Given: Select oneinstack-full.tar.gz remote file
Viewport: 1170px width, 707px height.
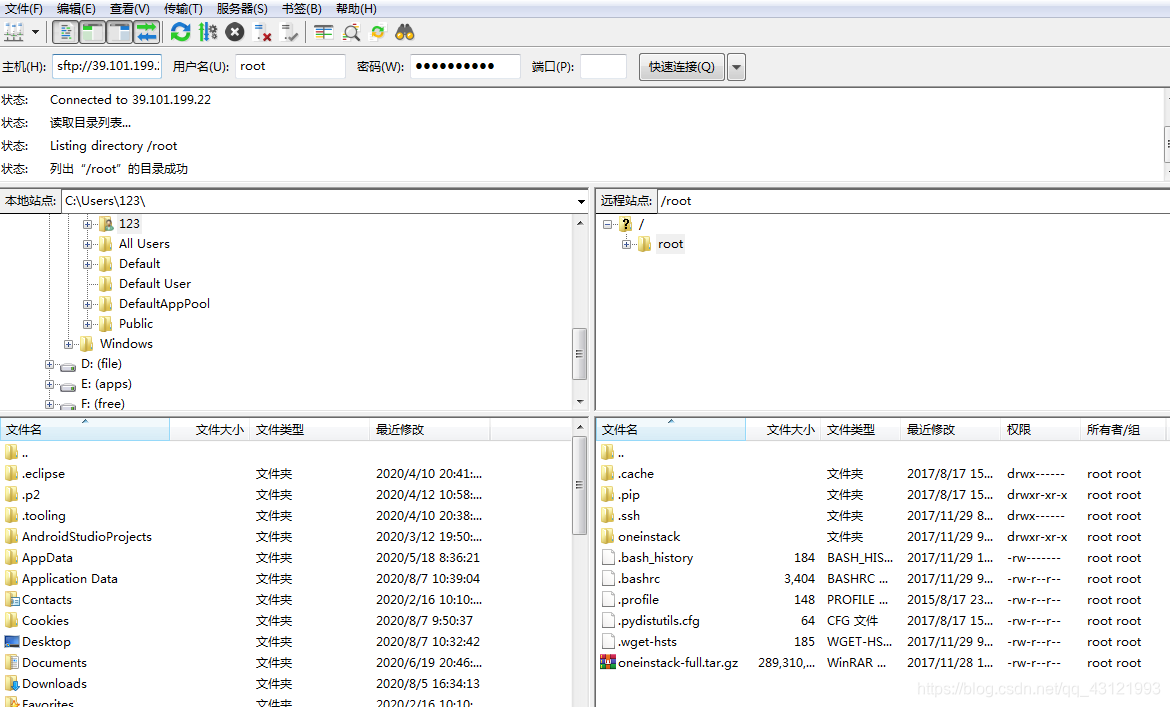Looking at the screenshot, I should click(x=678, y=663).
